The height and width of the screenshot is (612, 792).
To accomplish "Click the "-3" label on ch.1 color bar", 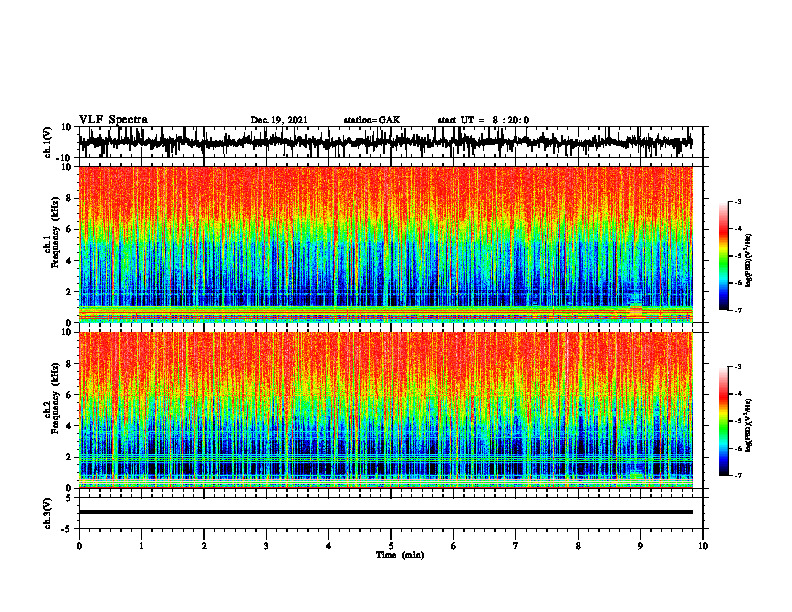I will pos(738,202).
